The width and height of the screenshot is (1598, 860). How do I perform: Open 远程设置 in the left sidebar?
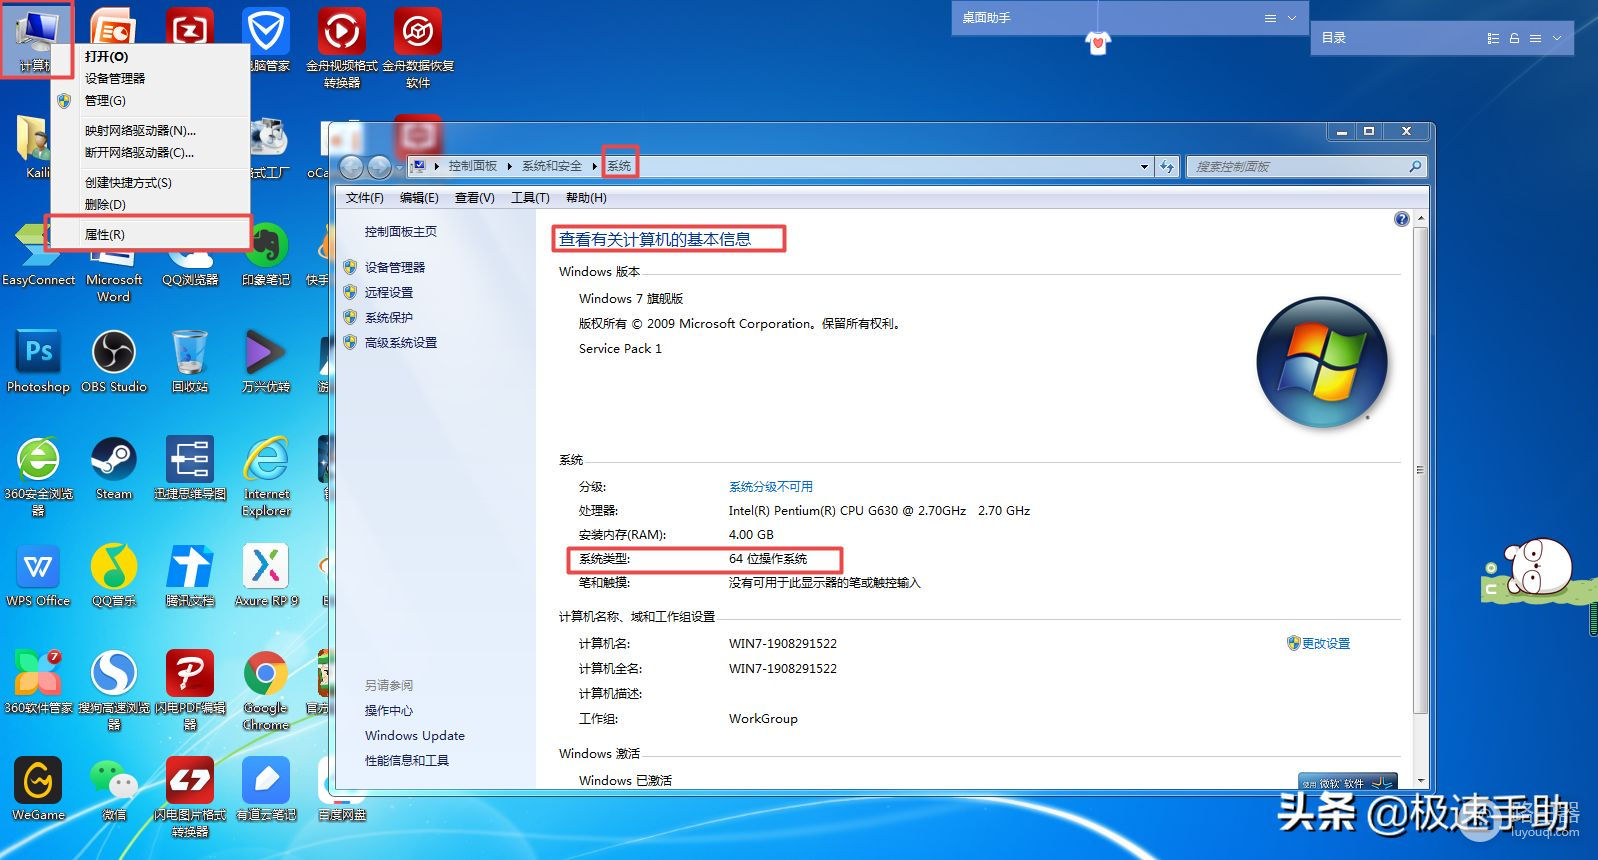pyautogui.click(x=389, y=292)
